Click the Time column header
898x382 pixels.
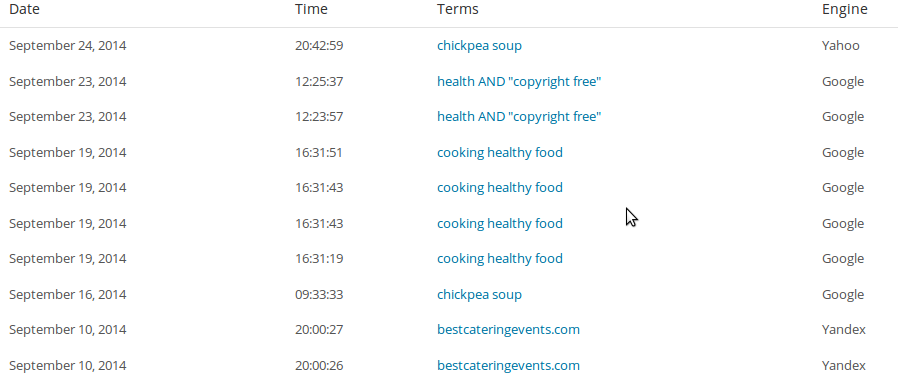click(x=311, y=9)
